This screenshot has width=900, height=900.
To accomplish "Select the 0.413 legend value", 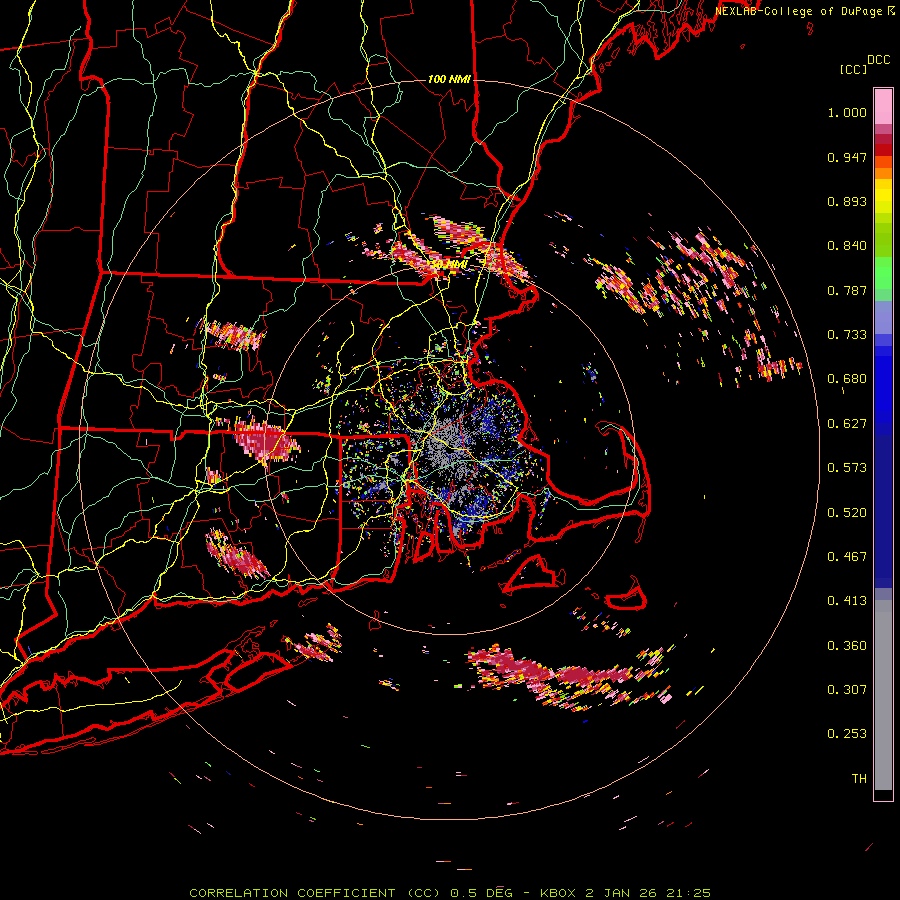I will [847, 601].
